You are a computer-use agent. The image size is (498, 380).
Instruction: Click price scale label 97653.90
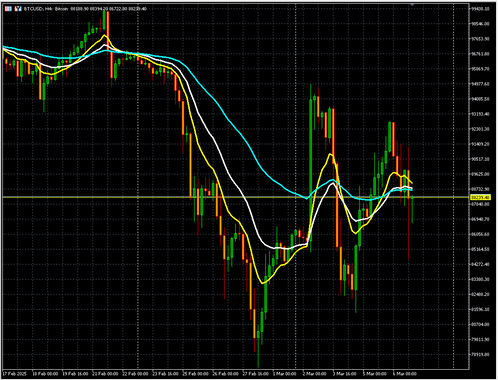click(x=480, y=39)
